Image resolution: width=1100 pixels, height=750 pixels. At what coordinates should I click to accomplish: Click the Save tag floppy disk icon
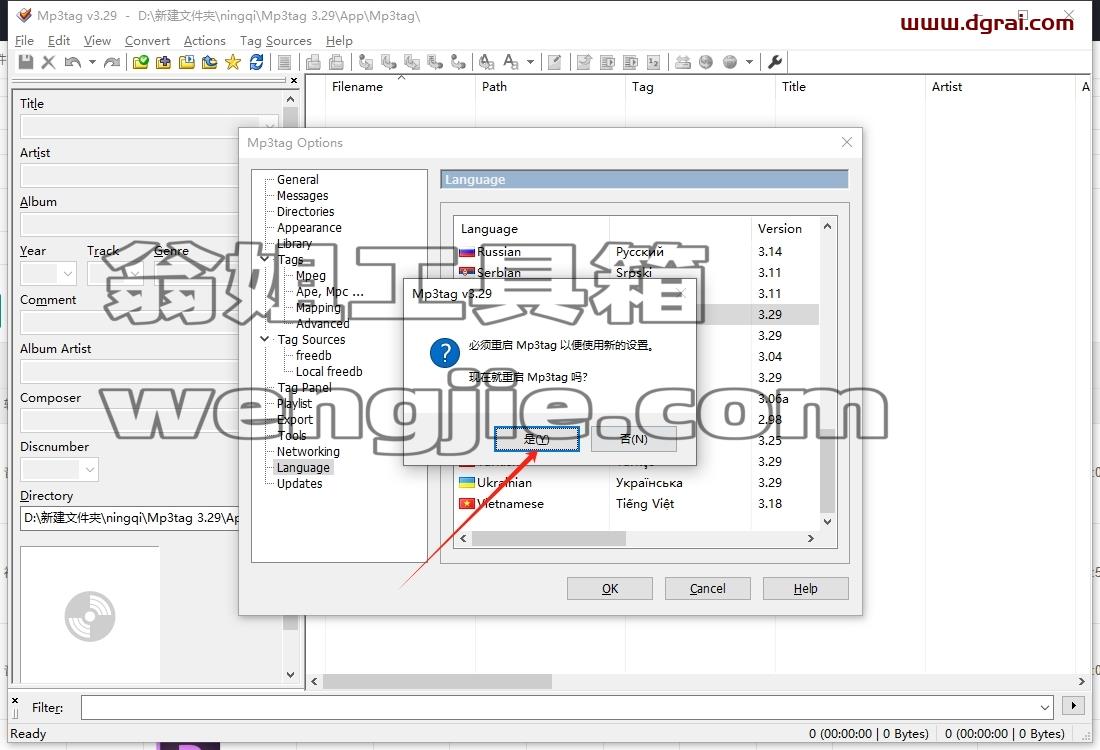click(26, 62)
